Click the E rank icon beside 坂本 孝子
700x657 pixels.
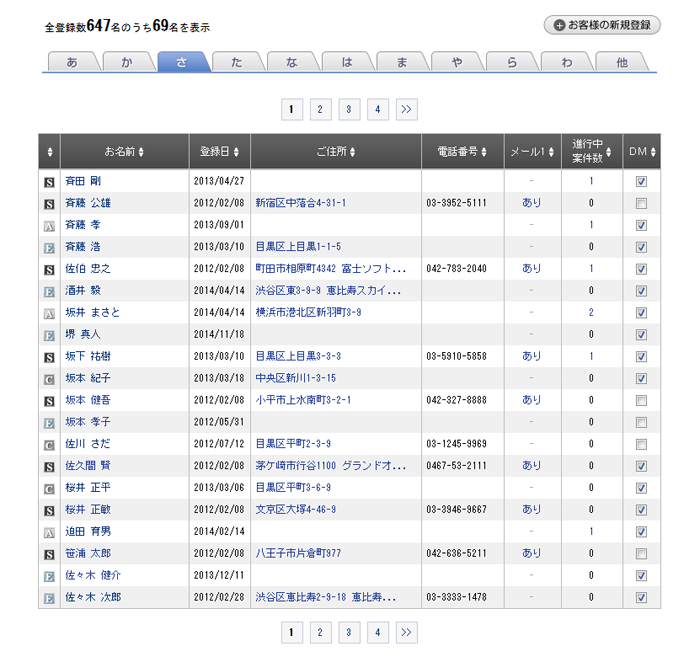pos(49,423)
